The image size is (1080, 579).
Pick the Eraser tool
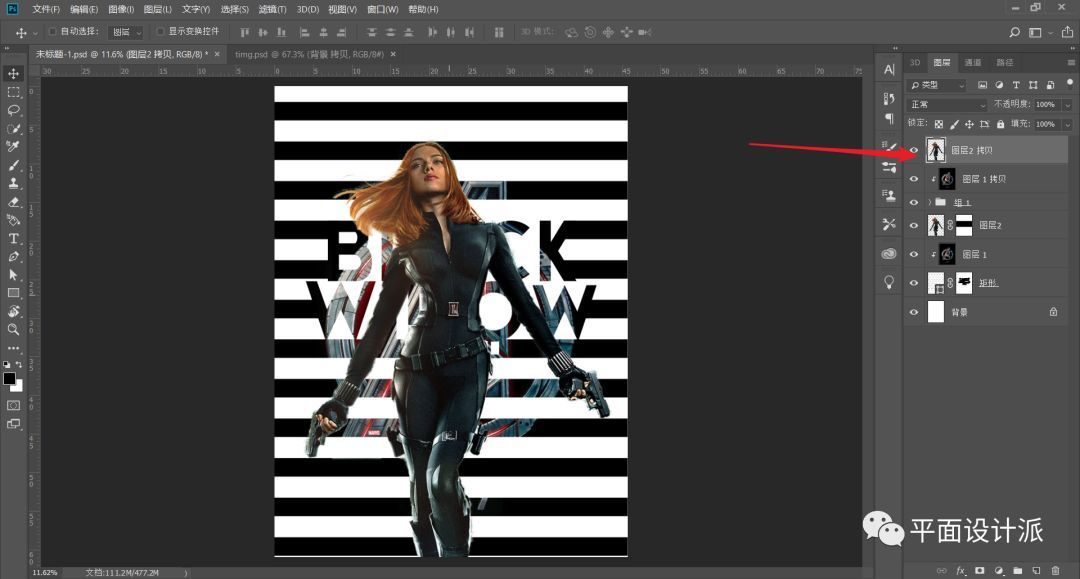click(x=14, y=202)
